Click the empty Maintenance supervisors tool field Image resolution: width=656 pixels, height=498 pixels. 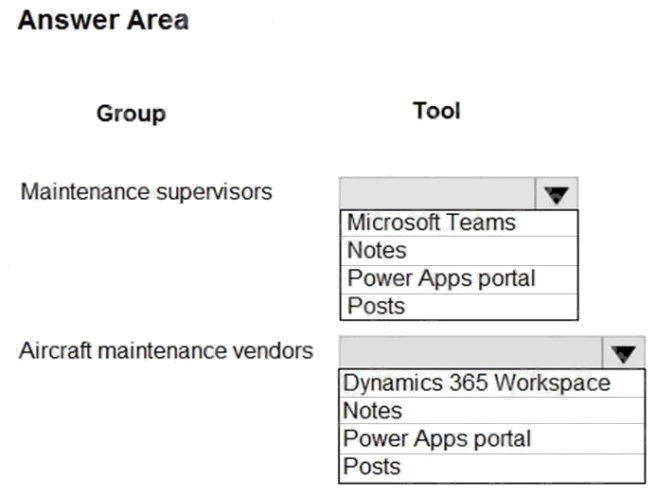pos(437,194)
